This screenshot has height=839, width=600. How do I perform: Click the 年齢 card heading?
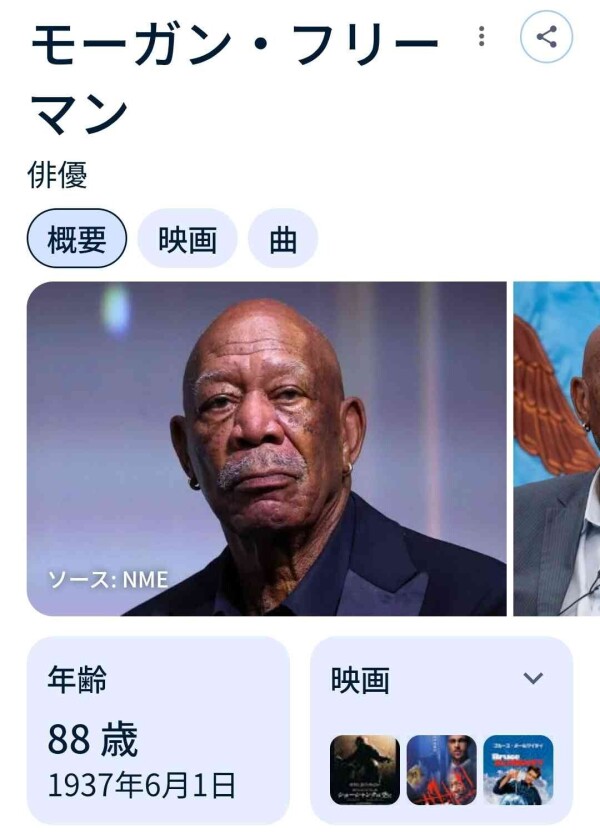[x=77, y=679]
